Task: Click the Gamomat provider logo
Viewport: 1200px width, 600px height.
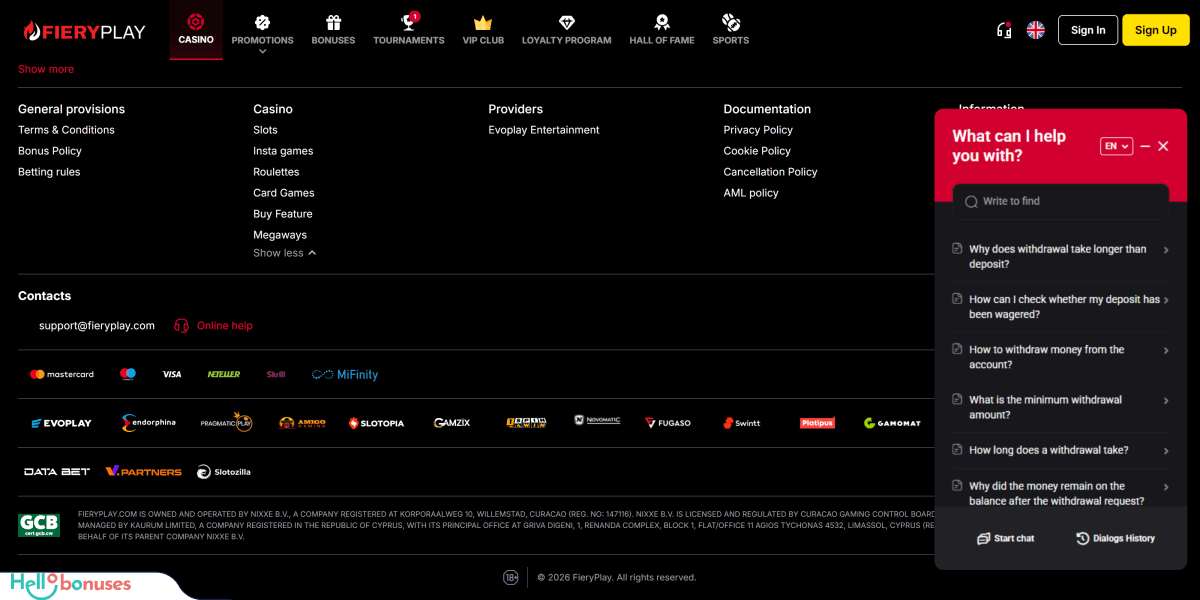Action: (x=892, y=423)
